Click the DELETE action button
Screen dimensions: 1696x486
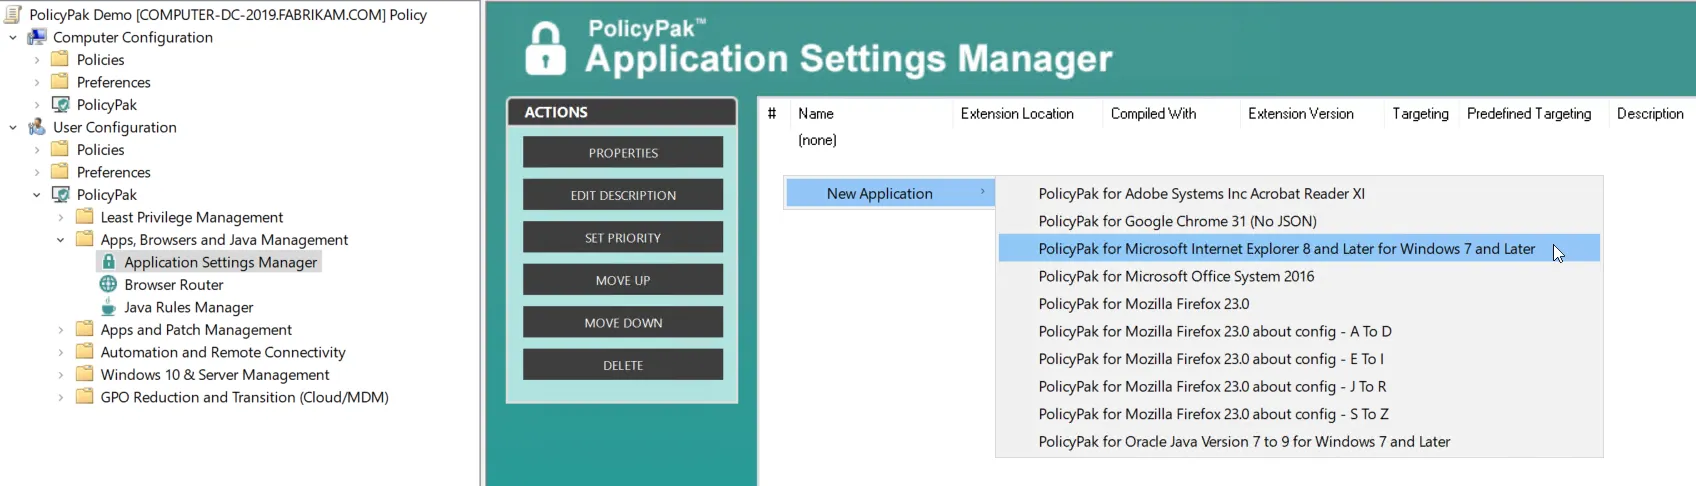tap(623, 365)
